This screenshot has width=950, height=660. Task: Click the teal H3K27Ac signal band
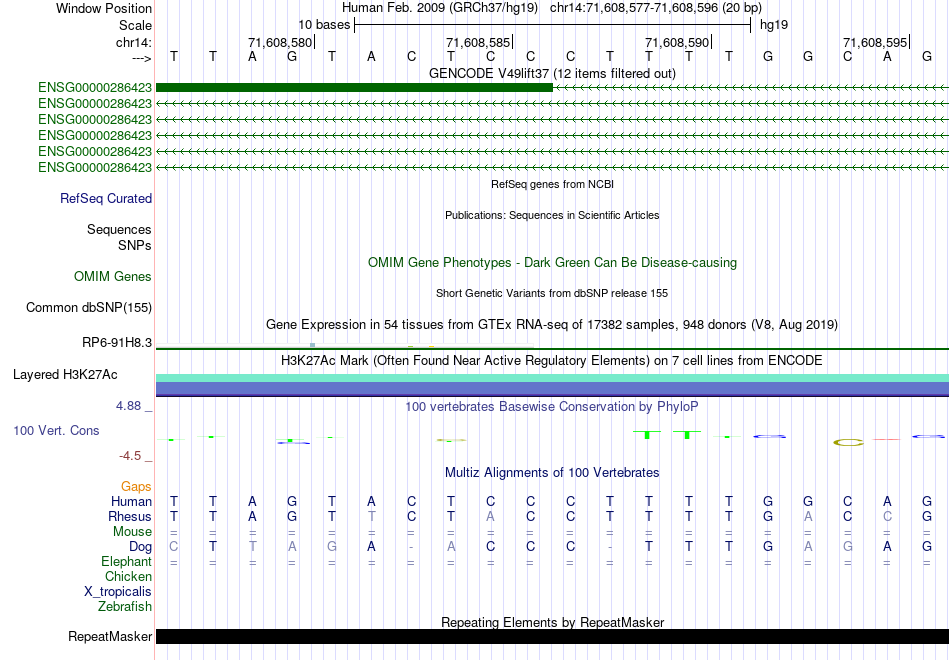coord(552,378)
